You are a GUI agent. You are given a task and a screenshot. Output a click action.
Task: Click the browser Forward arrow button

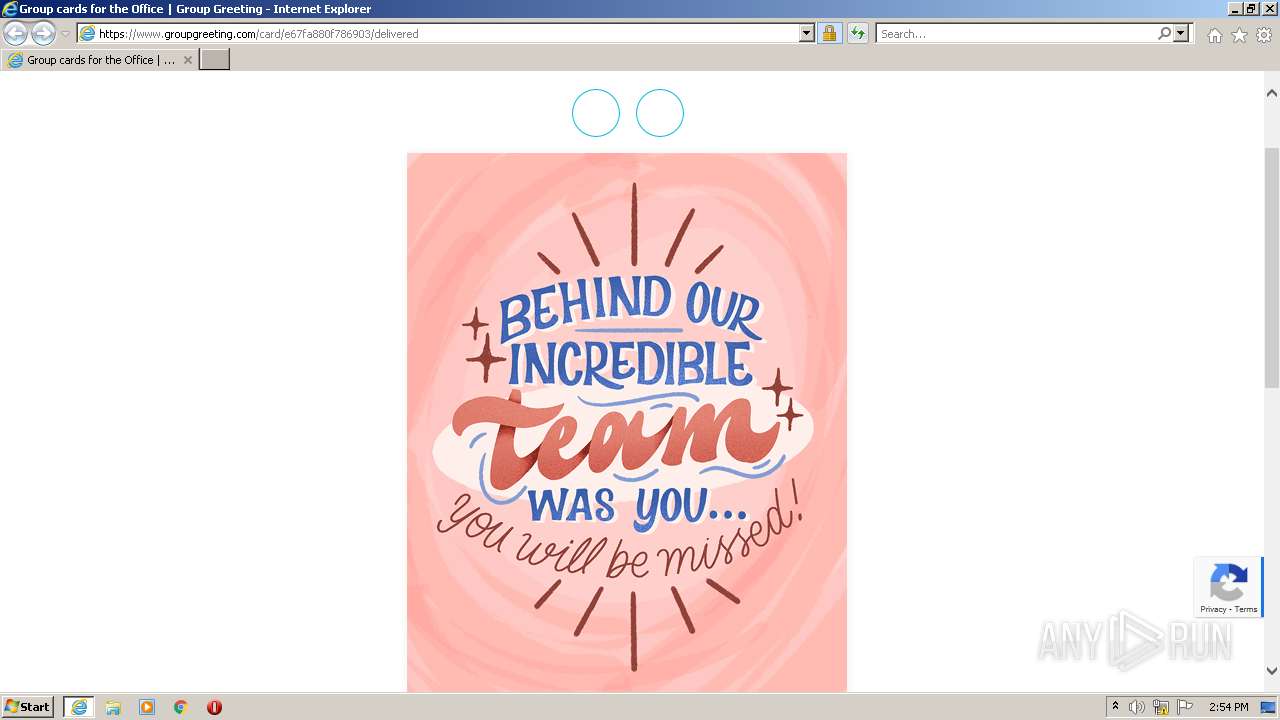[43, 34]
